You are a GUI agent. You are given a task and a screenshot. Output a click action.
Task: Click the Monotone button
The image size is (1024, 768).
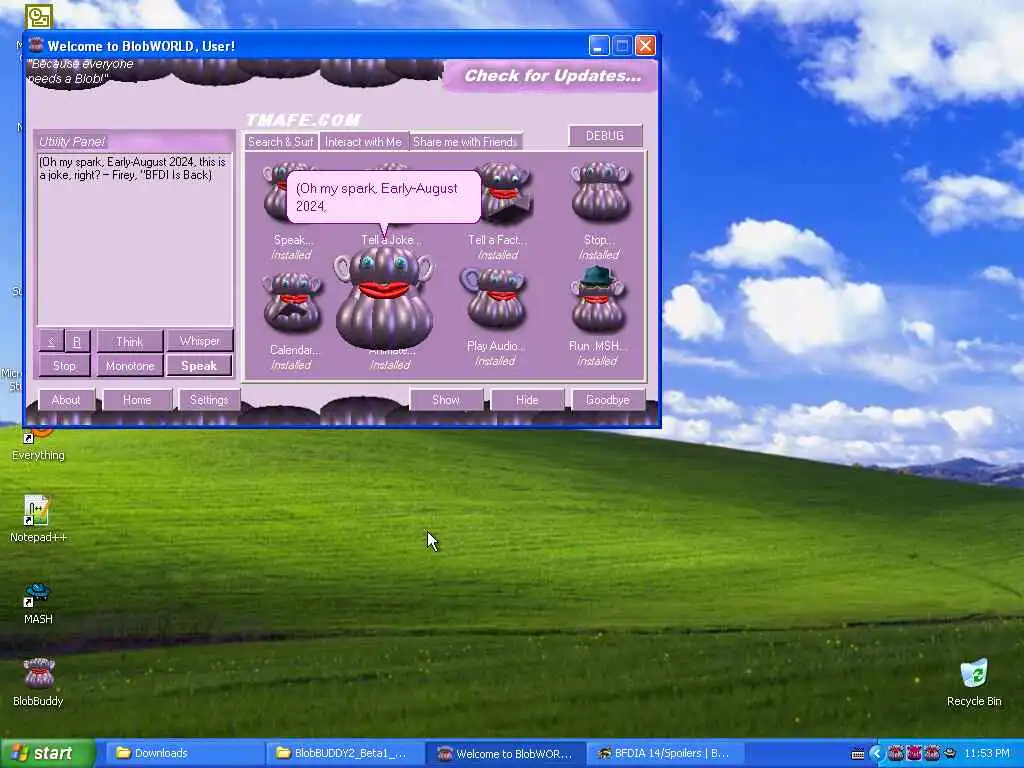130,366
